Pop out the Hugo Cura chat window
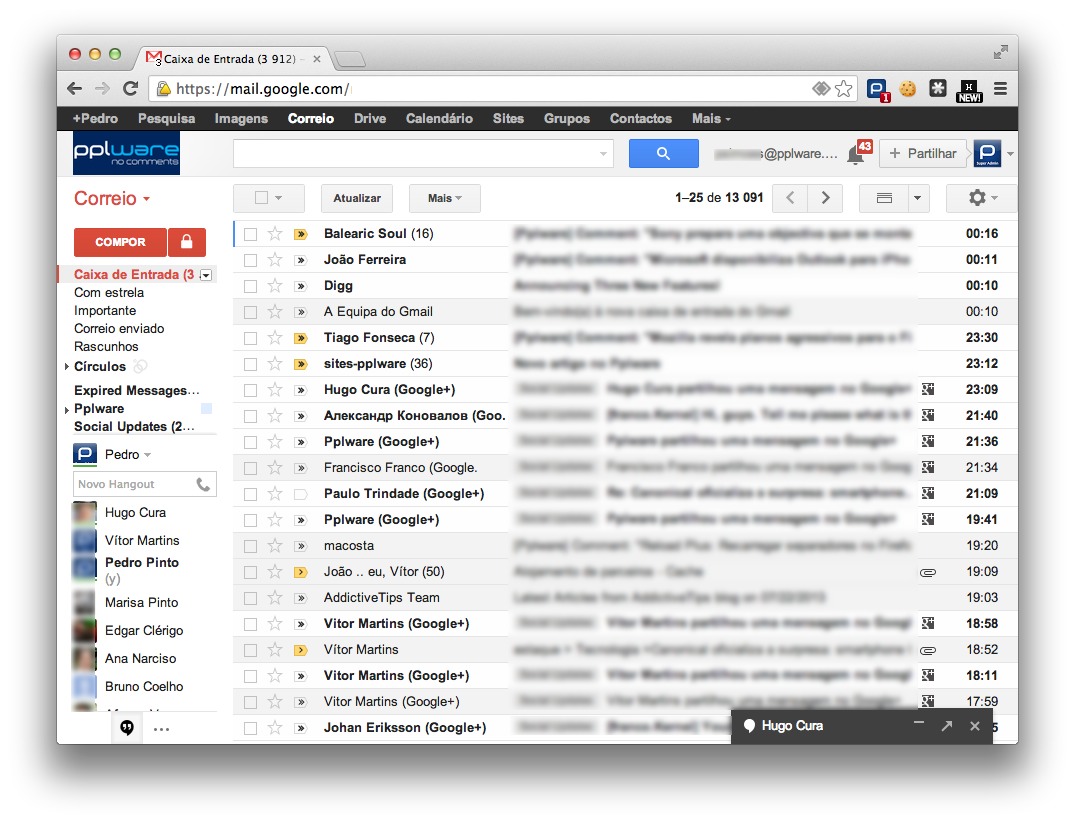 click(x=947, y=726)
